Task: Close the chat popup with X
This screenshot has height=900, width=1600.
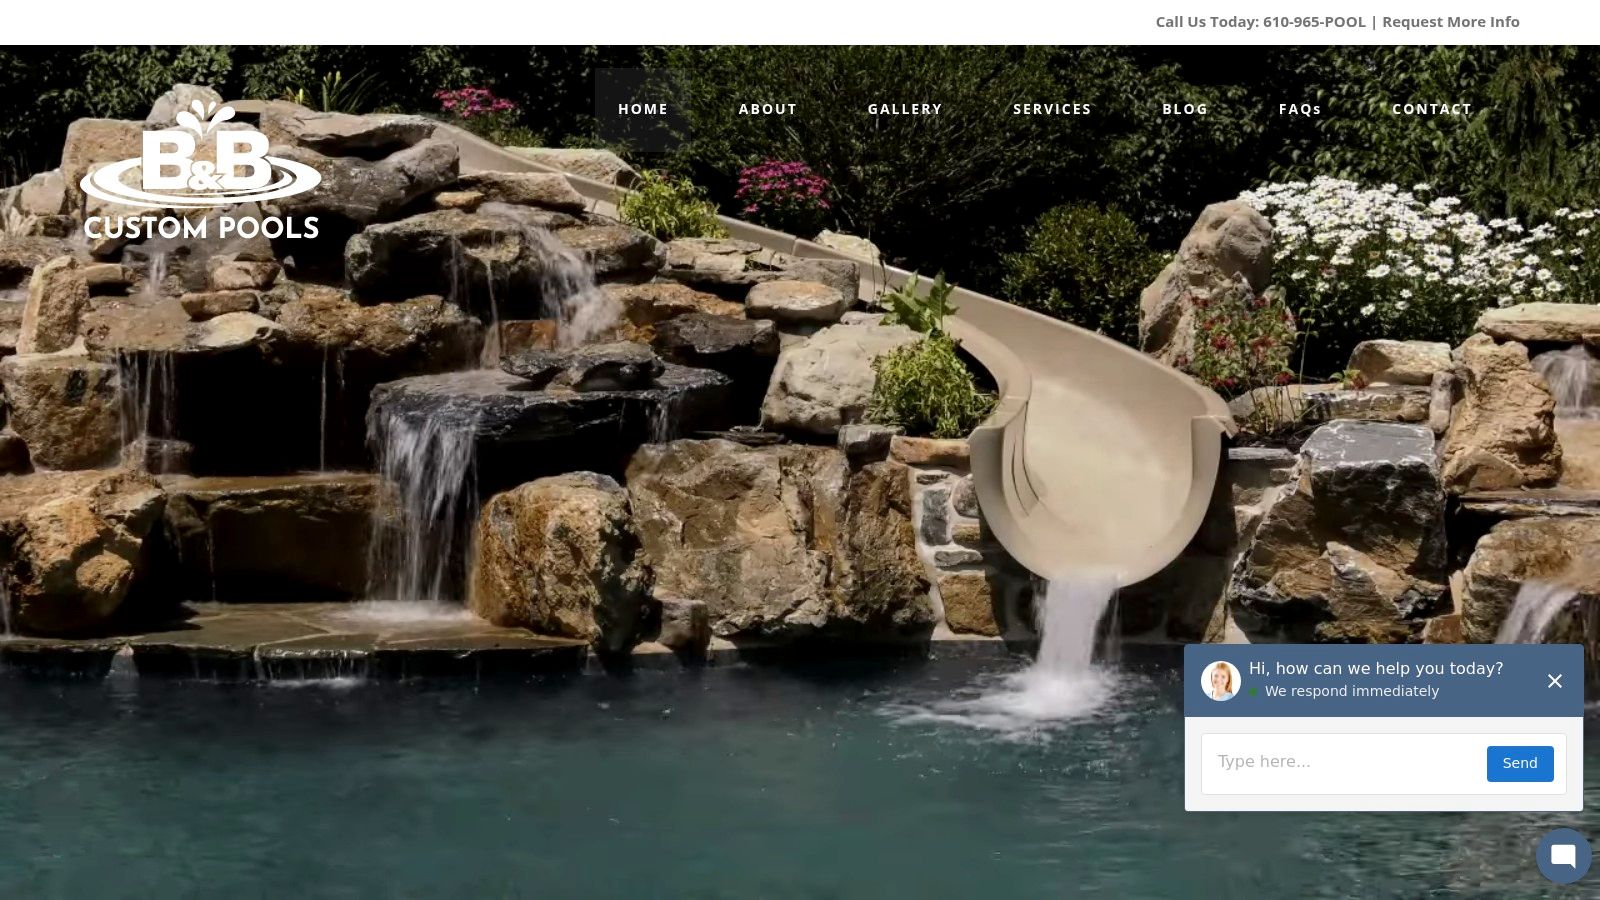Action: tap(1554, 681)
